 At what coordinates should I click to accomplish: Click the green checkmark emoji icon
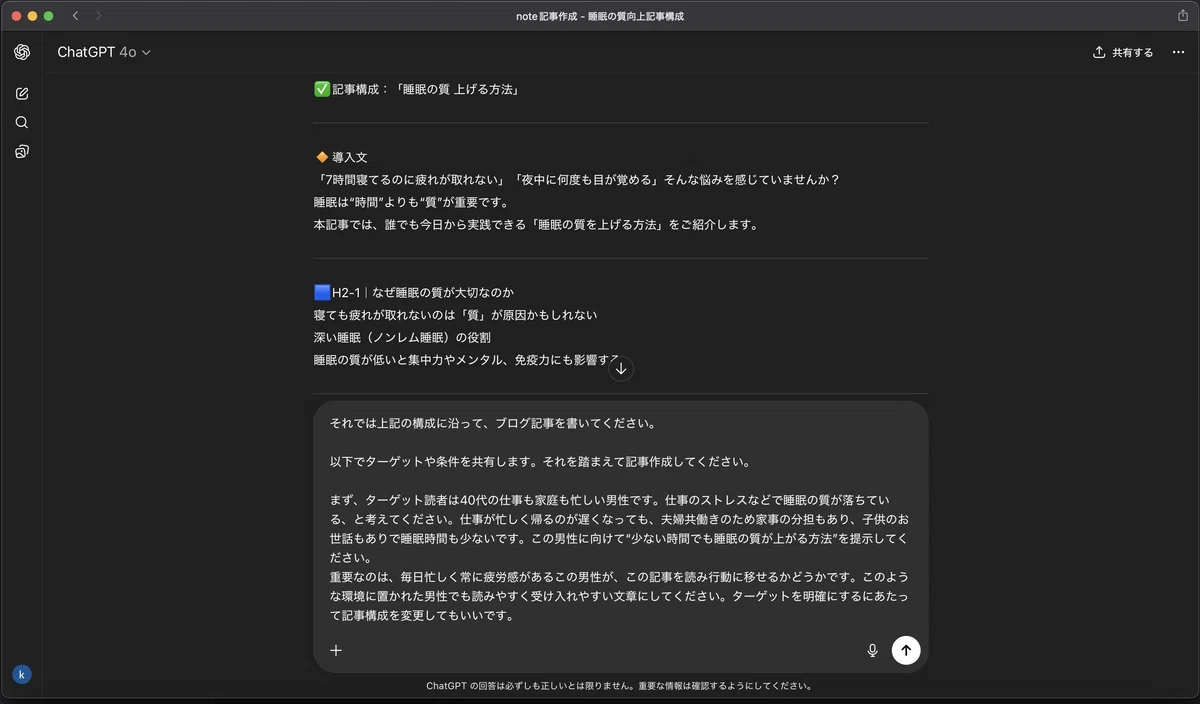[322, 89]
